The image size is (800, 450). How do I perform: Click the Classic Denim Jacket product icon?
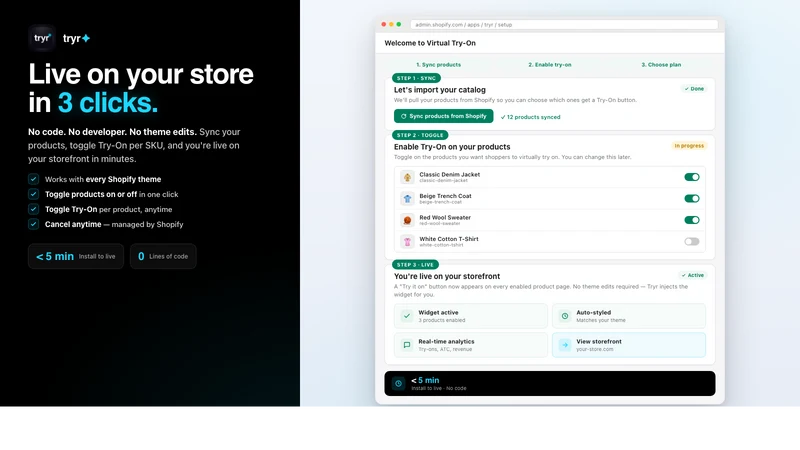click(x=407, y=177)
